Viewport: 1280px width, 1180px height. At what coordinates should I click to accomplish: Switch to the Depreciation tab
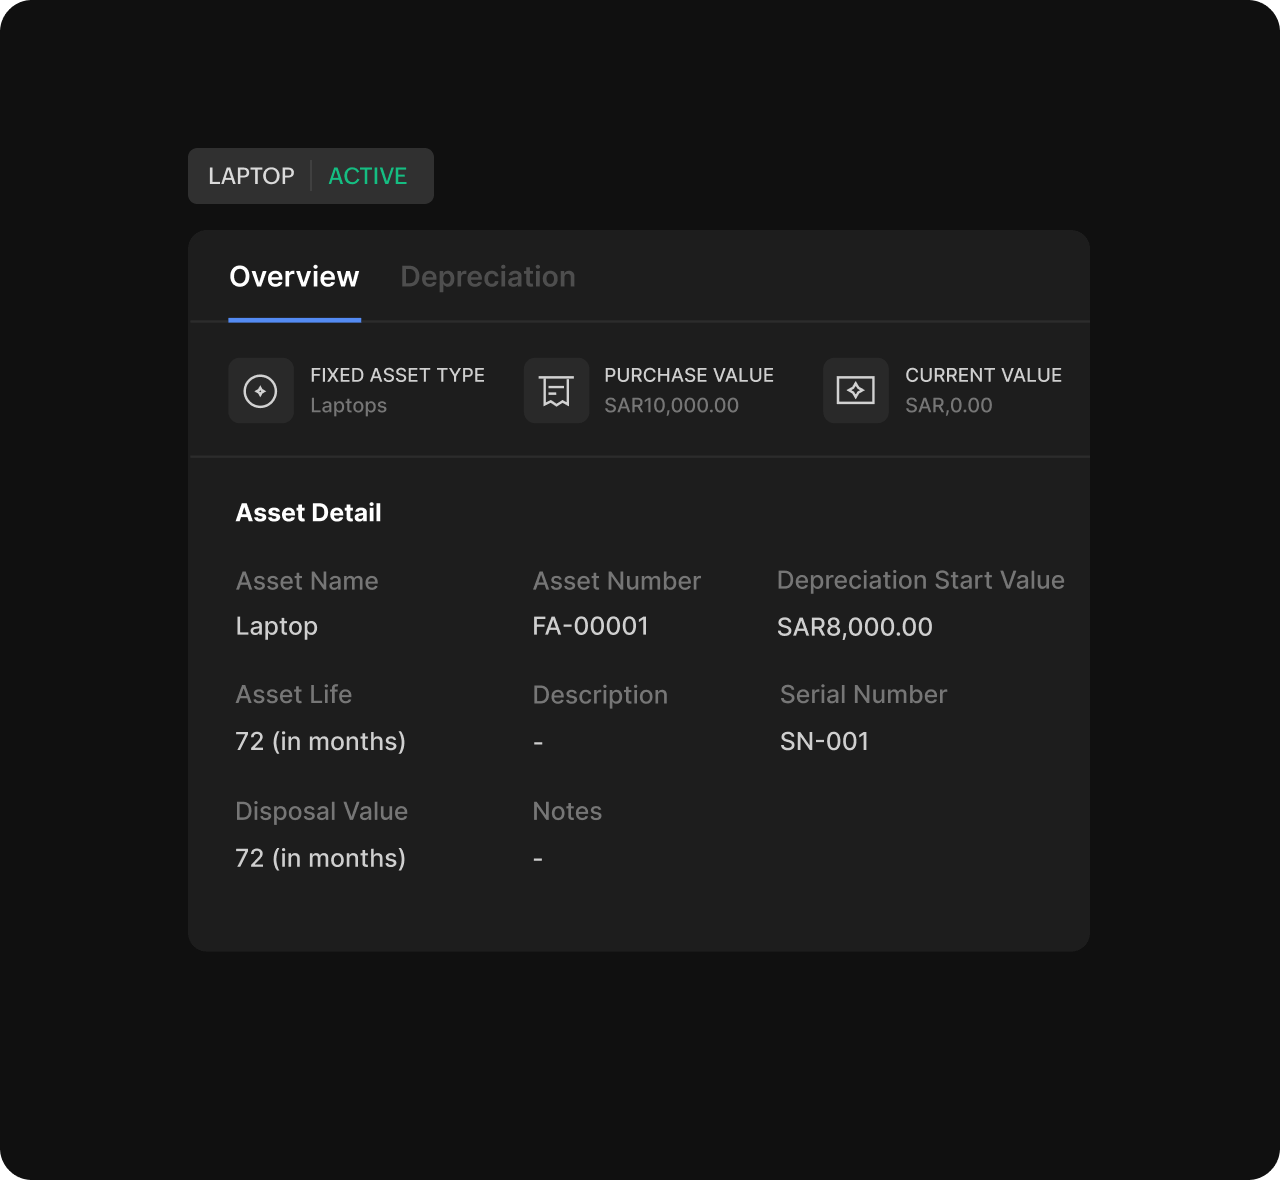pyautogui.click(x=488, y=276)
